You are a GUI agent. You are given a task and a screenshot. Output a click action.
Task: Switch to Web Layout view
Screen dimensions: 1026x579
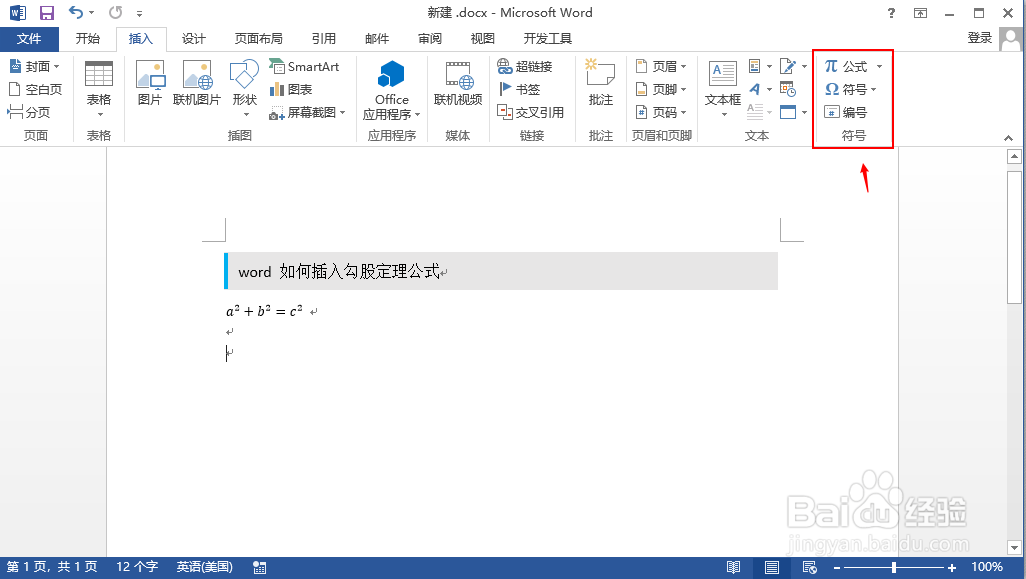tap(809, 567)
